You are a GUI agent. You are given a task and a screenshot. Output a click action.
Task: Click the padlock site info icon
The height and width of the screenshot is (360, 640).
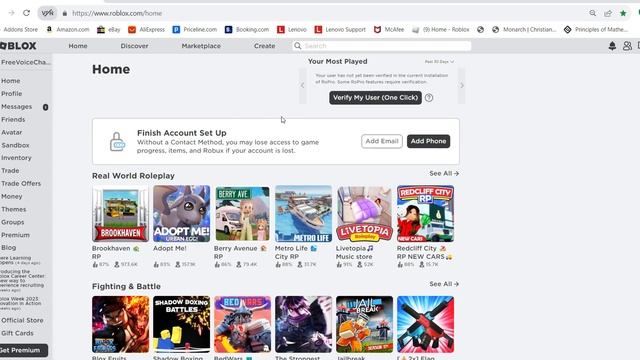64,13
